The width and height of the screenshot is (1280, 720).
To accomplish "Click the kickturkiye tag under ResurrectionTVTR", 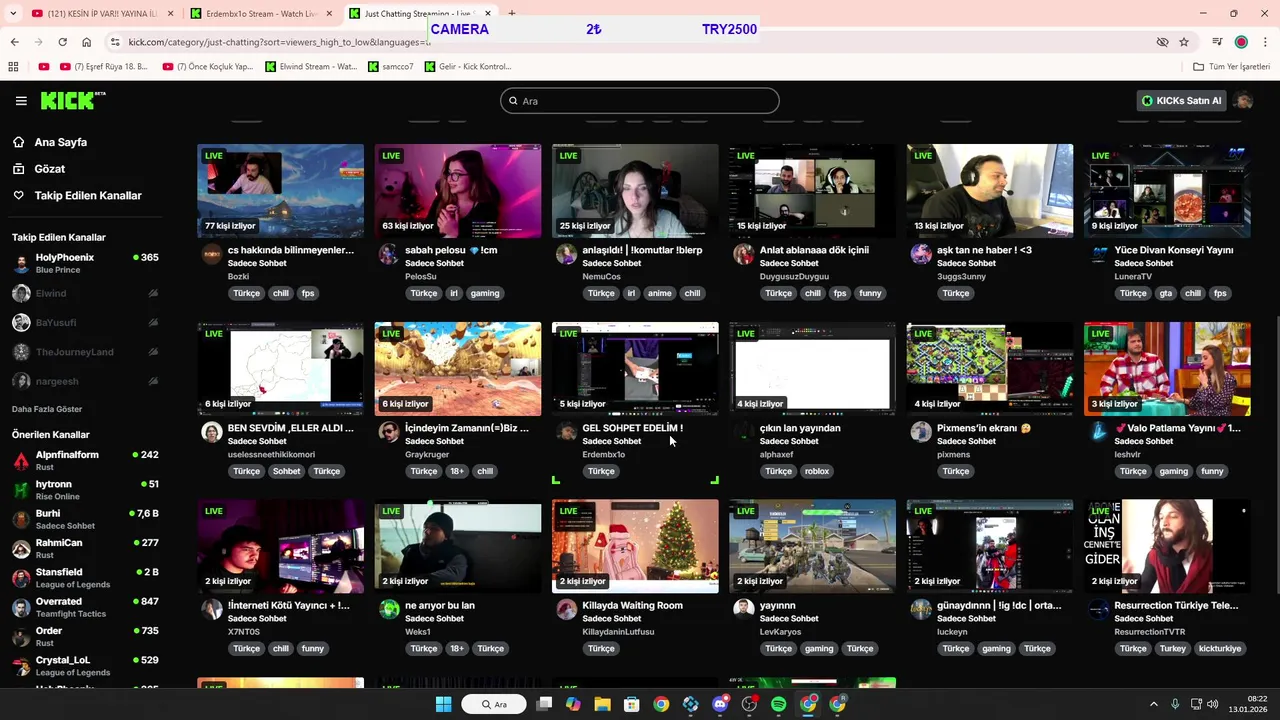I will (x=1219, y=648).
